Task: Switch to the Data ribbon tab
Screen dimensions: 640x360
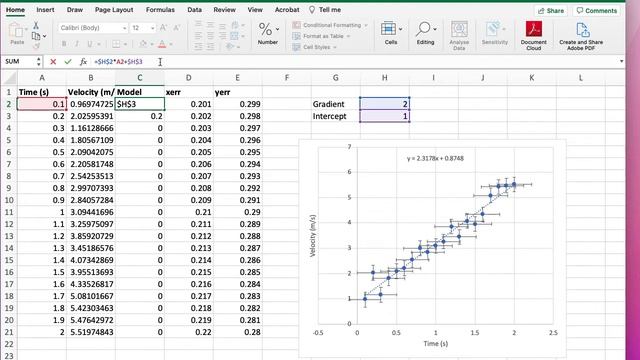Action: tap(194, 10)
